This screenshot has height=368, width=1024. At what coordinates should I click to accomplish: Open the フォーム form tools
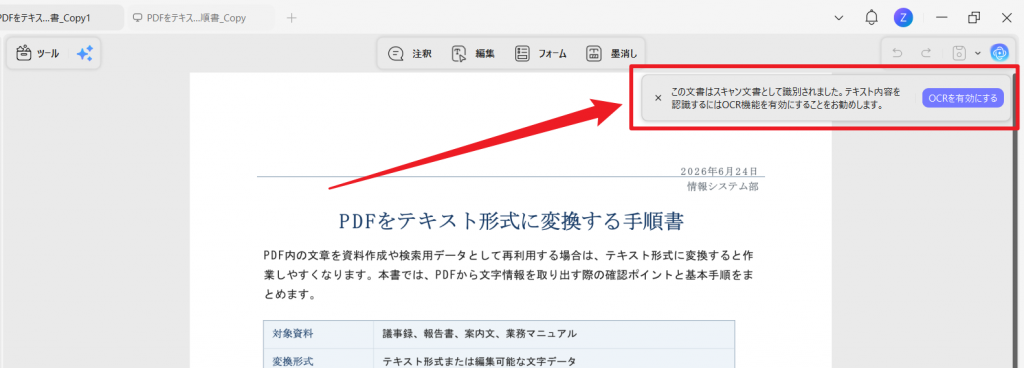(x=540, y=54)
